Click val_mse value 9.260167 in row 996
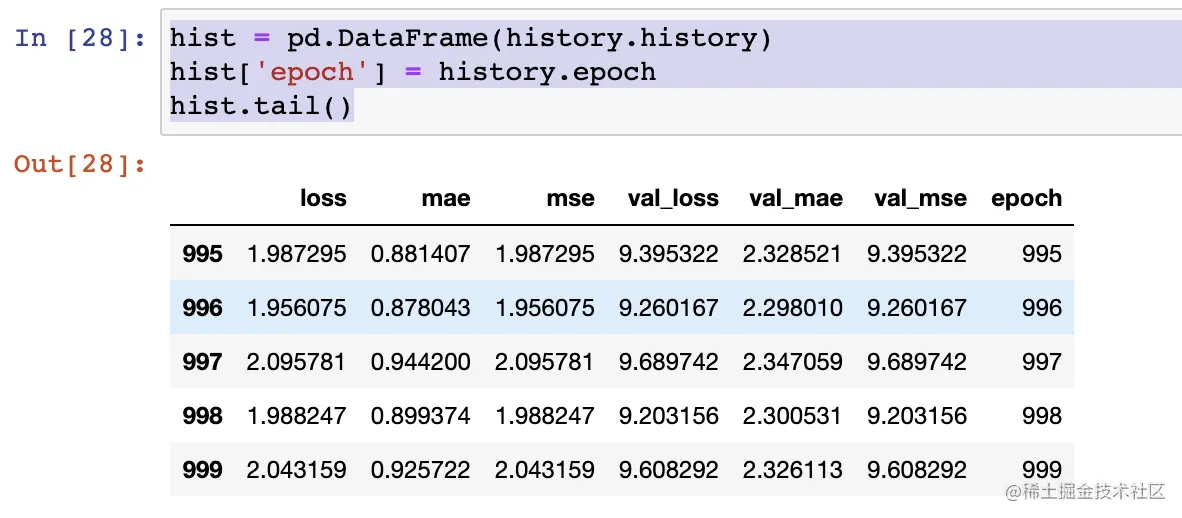 tap(917, 308)
